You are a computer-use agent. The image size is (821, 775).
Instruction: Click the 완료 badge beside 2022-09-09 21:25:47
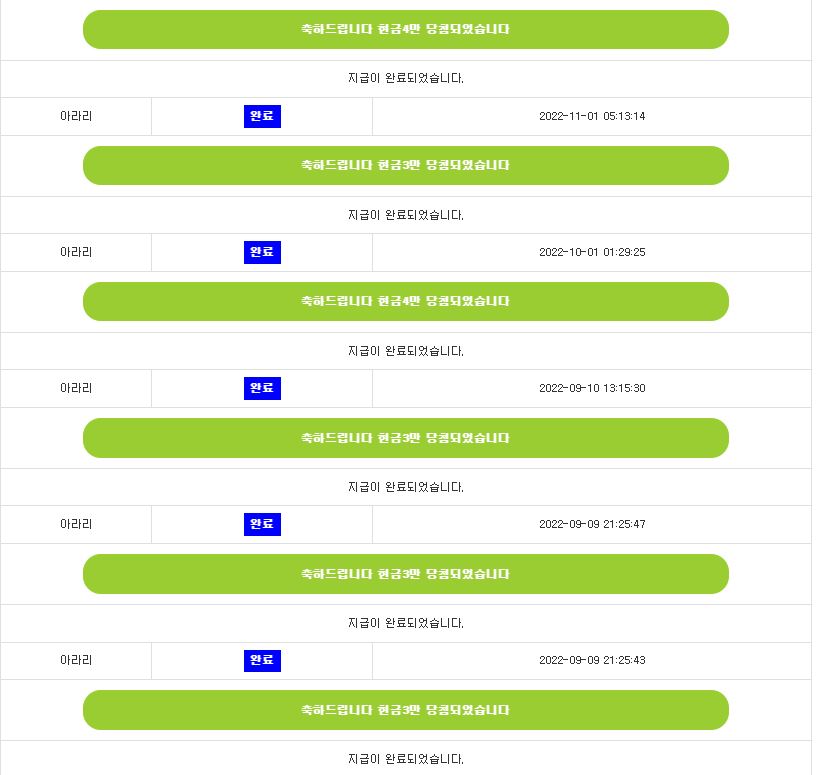[x=262, y=524]
